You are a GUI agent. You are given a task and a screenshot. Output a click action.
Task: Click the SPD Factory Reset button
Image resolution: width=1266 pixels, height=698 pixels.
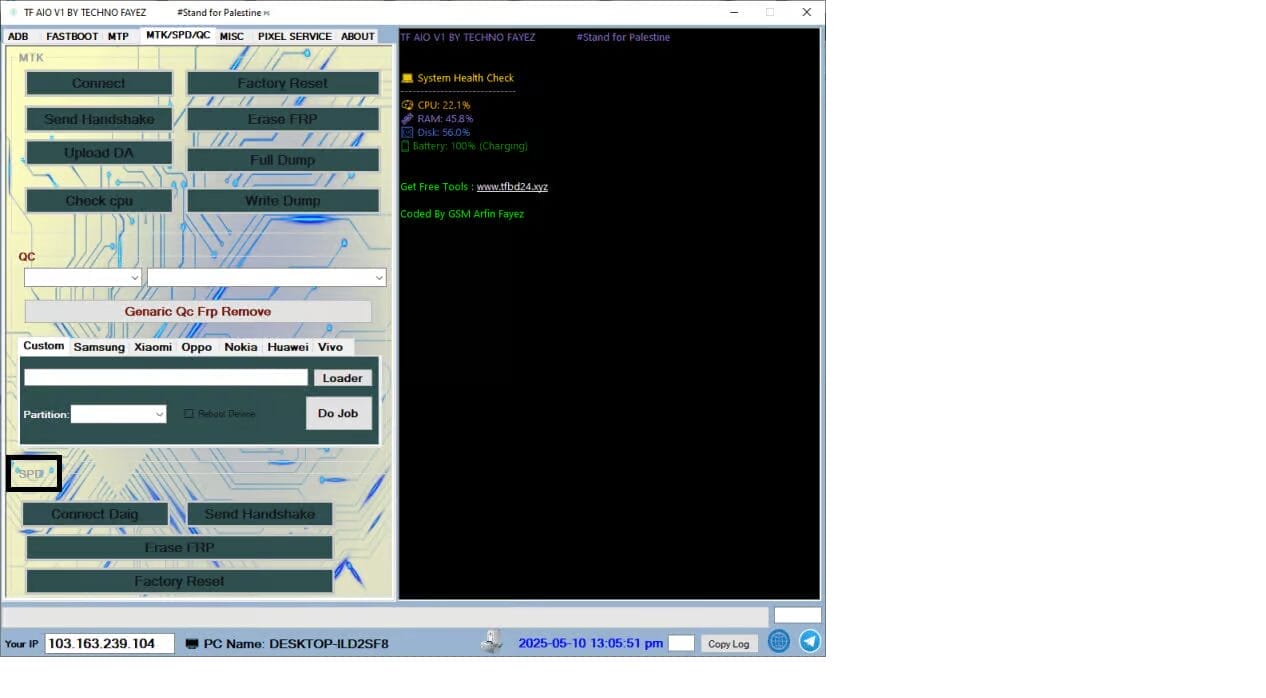click(x=179, y=581)
